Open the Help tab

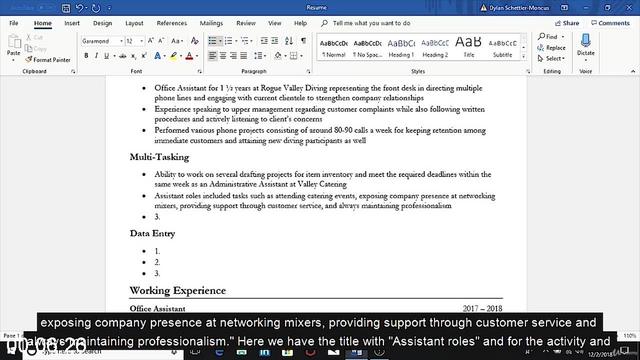point(300,23)
